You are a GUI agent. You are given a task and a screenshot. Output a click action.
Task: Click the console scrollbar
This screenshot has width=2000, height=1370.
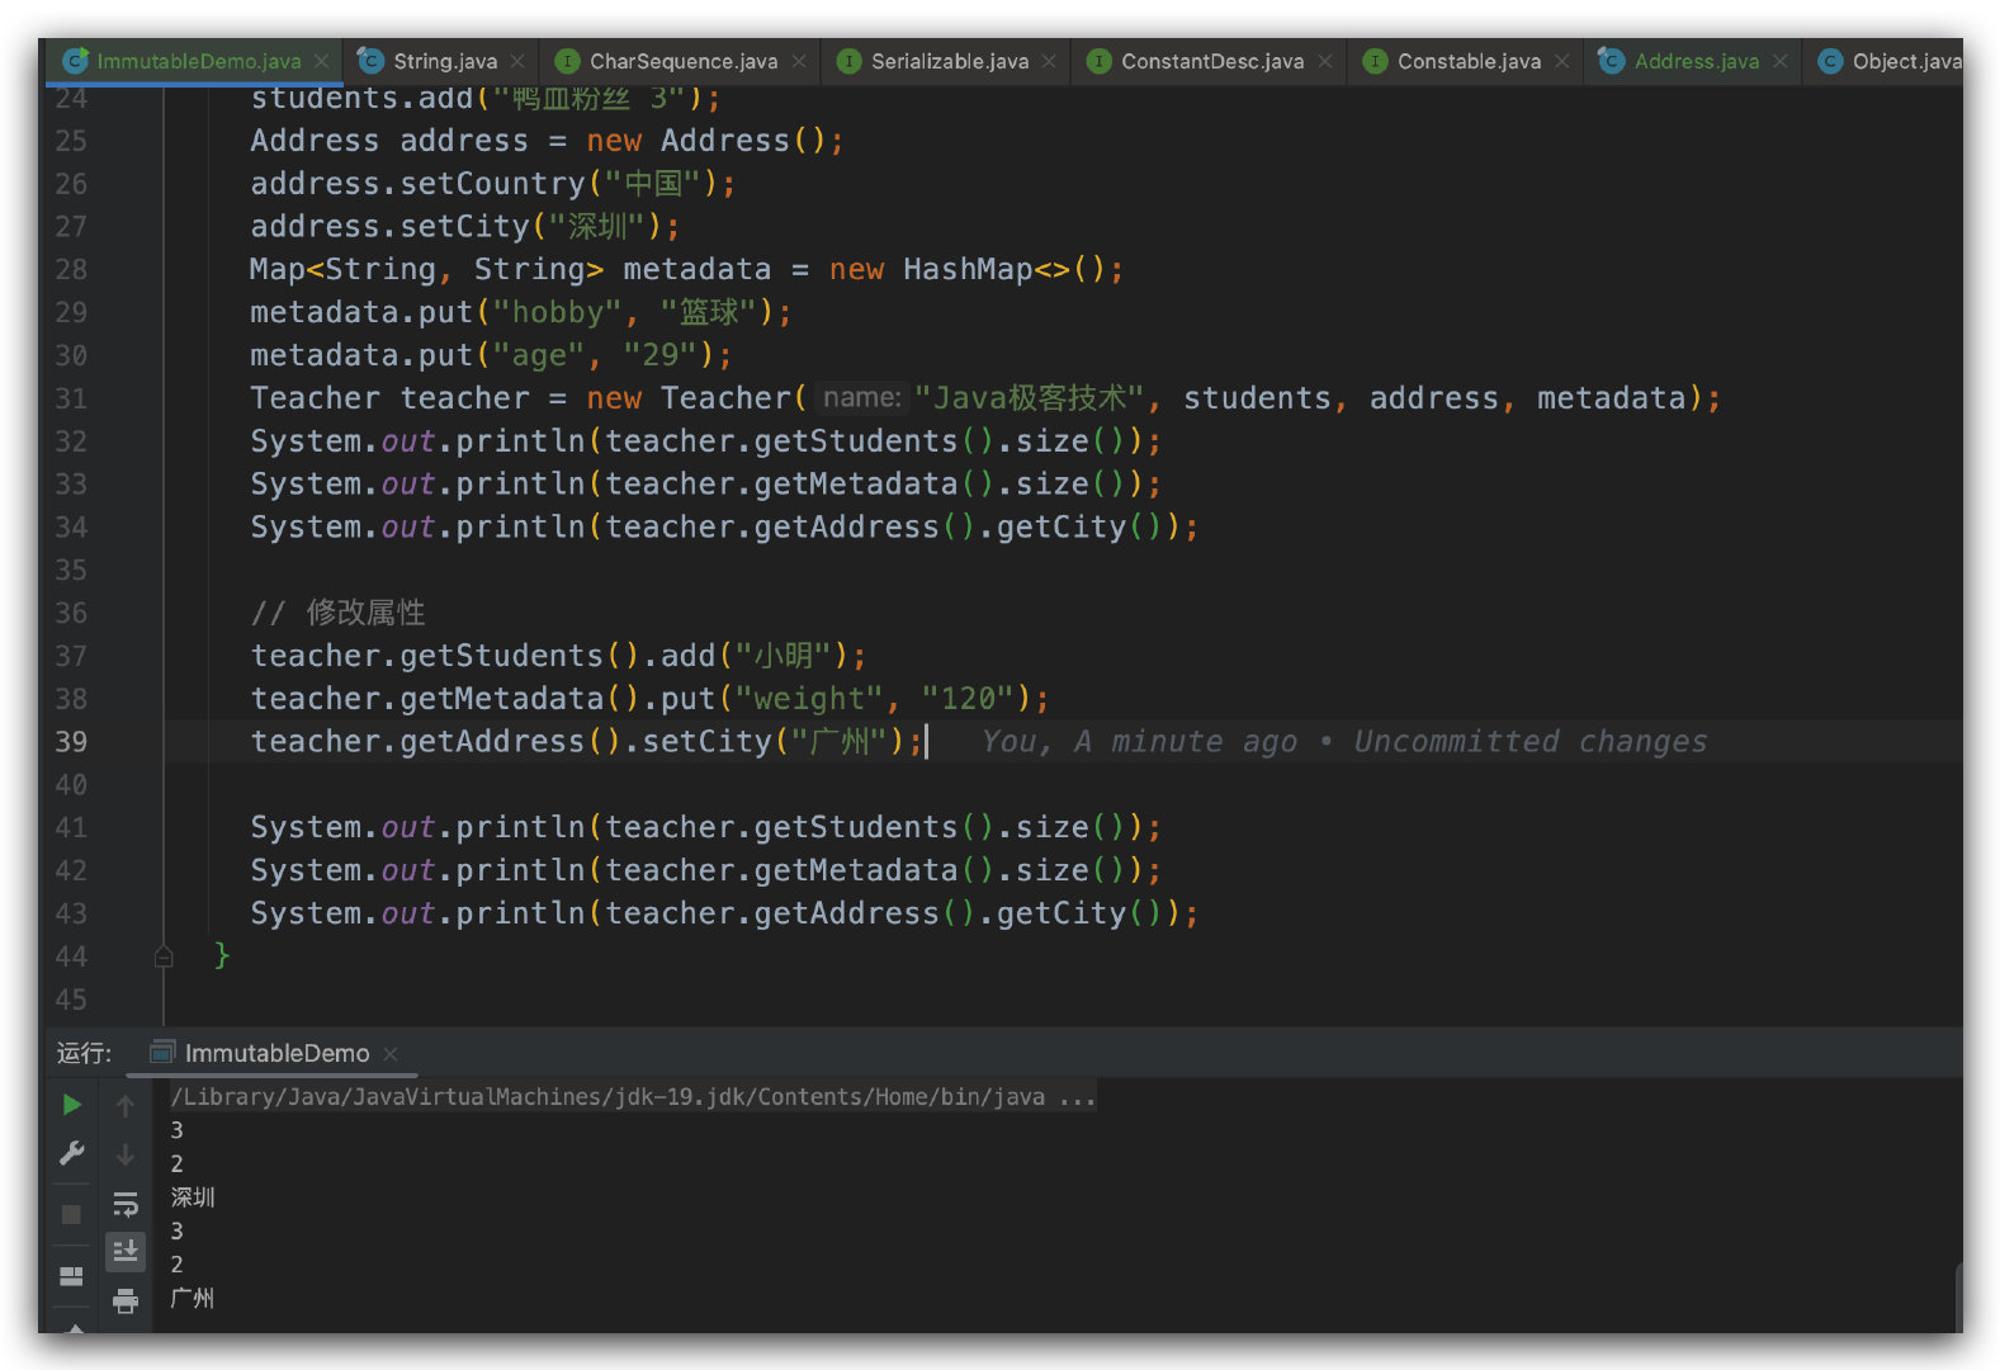click(x=1957, y=1296)
